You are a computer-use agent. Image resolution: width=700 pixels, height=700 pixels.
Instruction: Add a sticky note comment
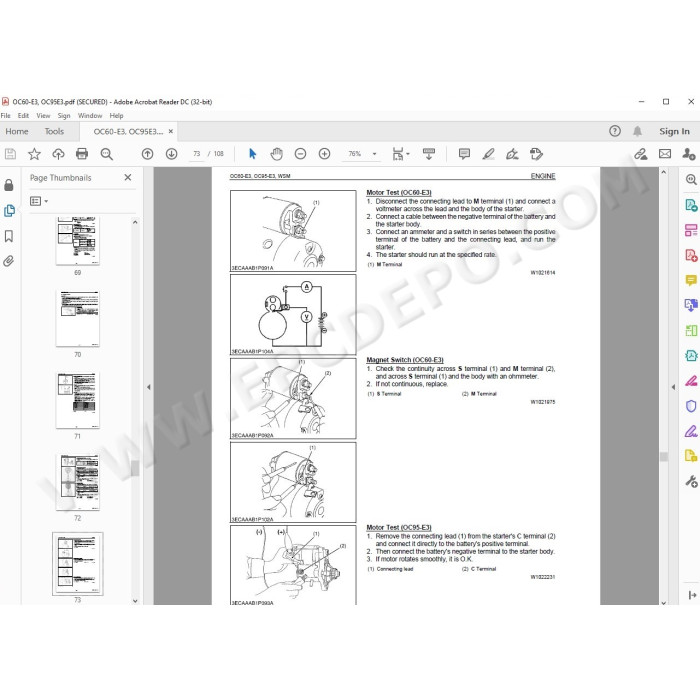pos(464,154)
